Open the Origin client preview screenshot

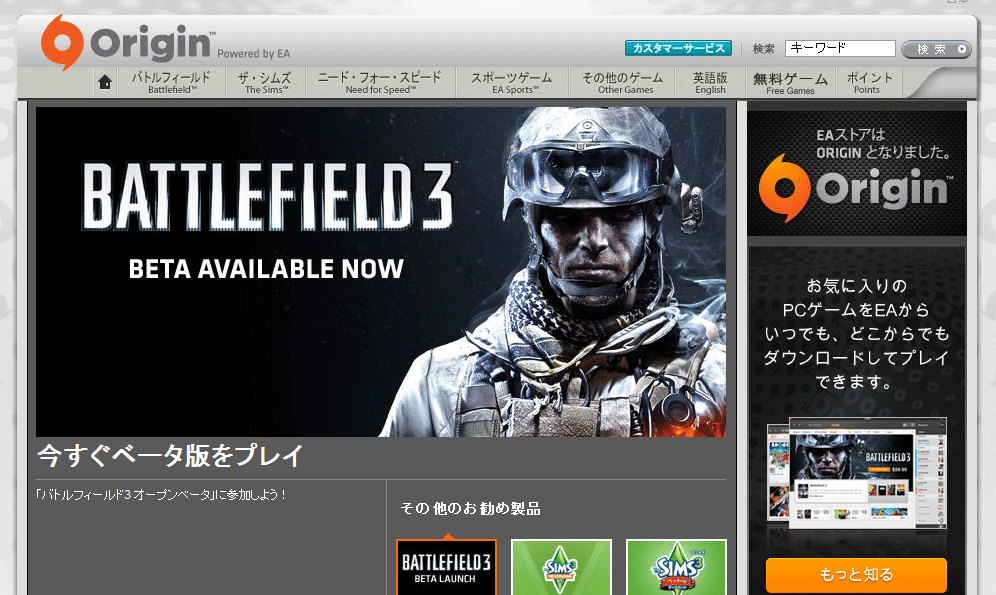[856, 473]
